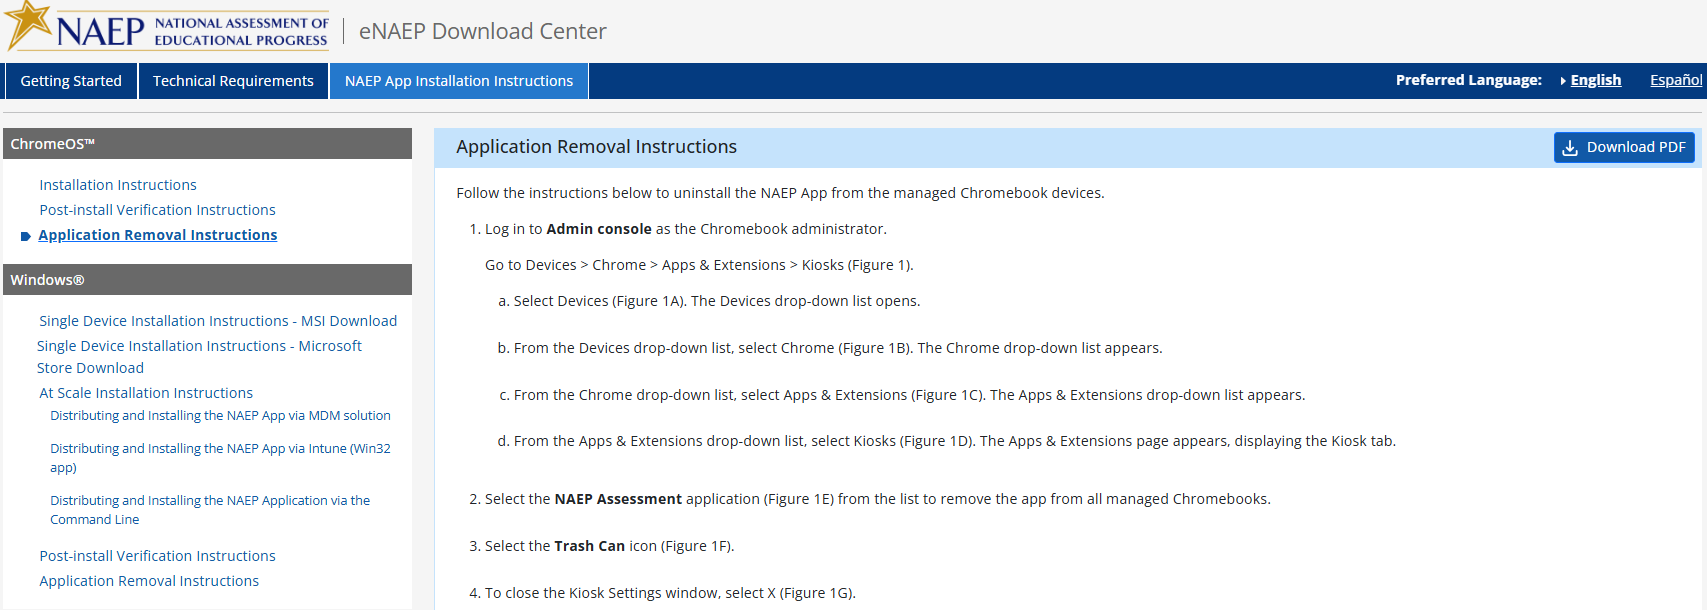1707x610 pixels.
Task: Open the Getting Started tab
Action: [x=71, y=81]
